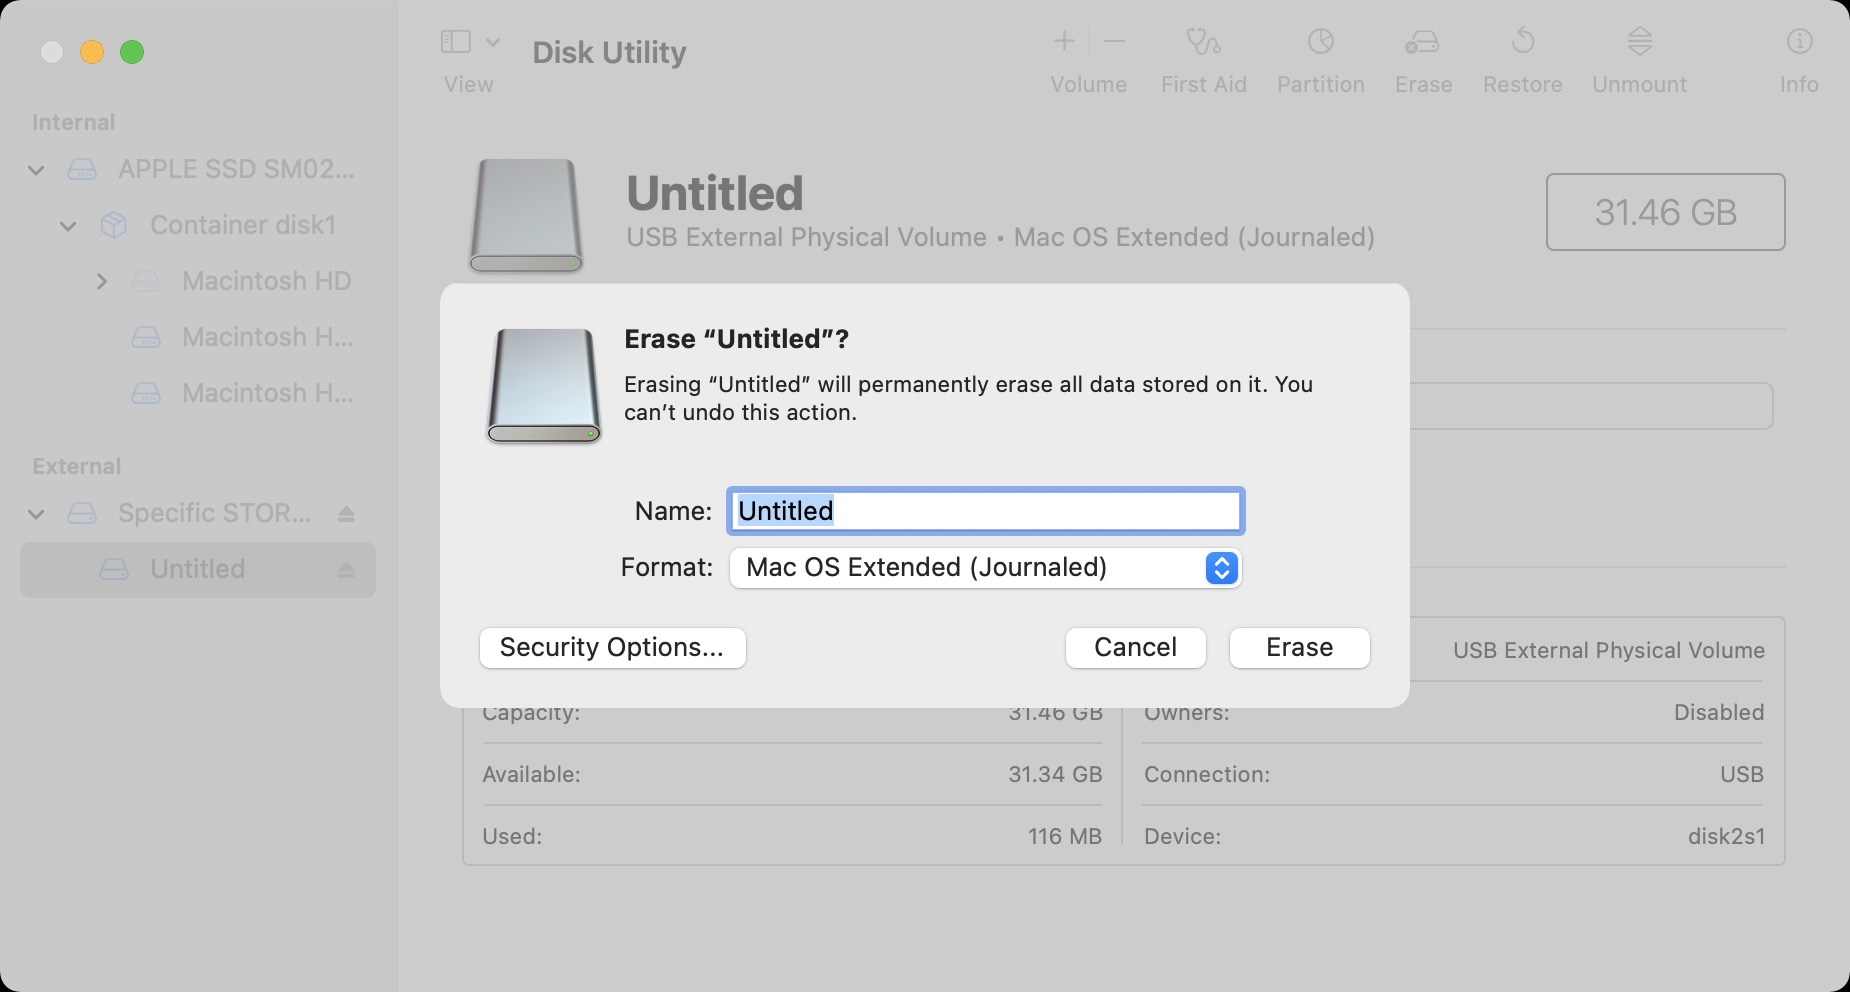Add a volume with plus icon

pyautogui.click(x=1064, y=41)
